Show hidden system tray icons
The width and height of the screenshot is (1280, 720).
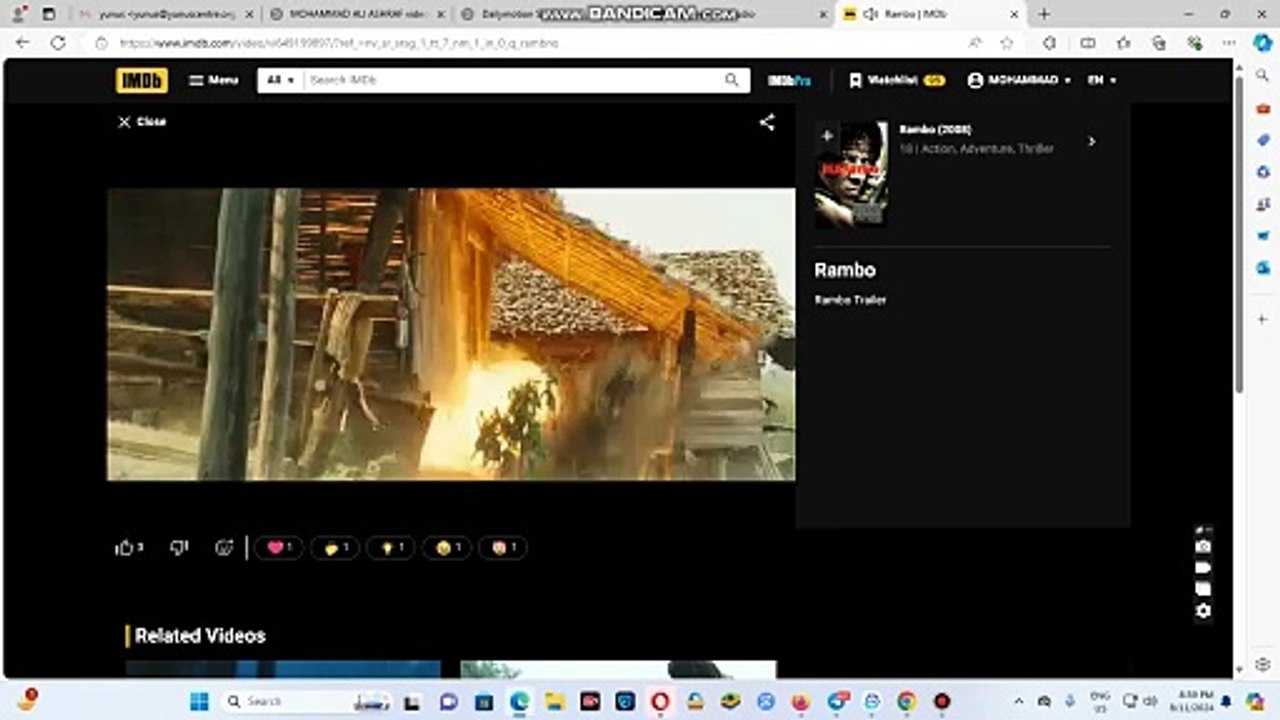click(1019, 701)
